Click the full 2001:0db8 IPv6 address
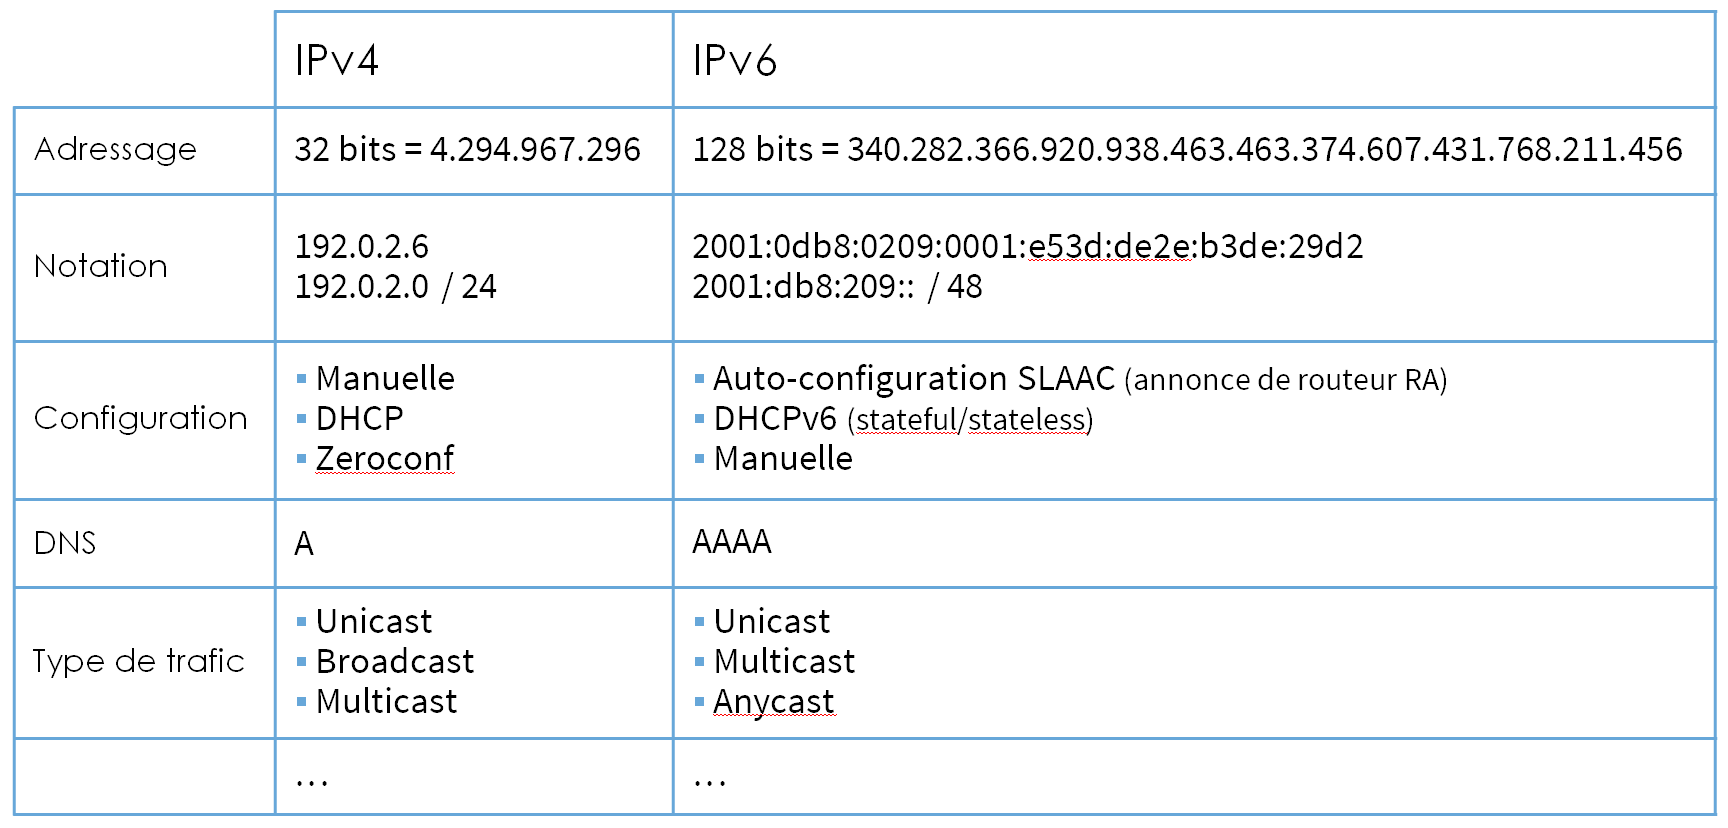This screenshot has width=1728, height=828. [x=1027, y=247]
